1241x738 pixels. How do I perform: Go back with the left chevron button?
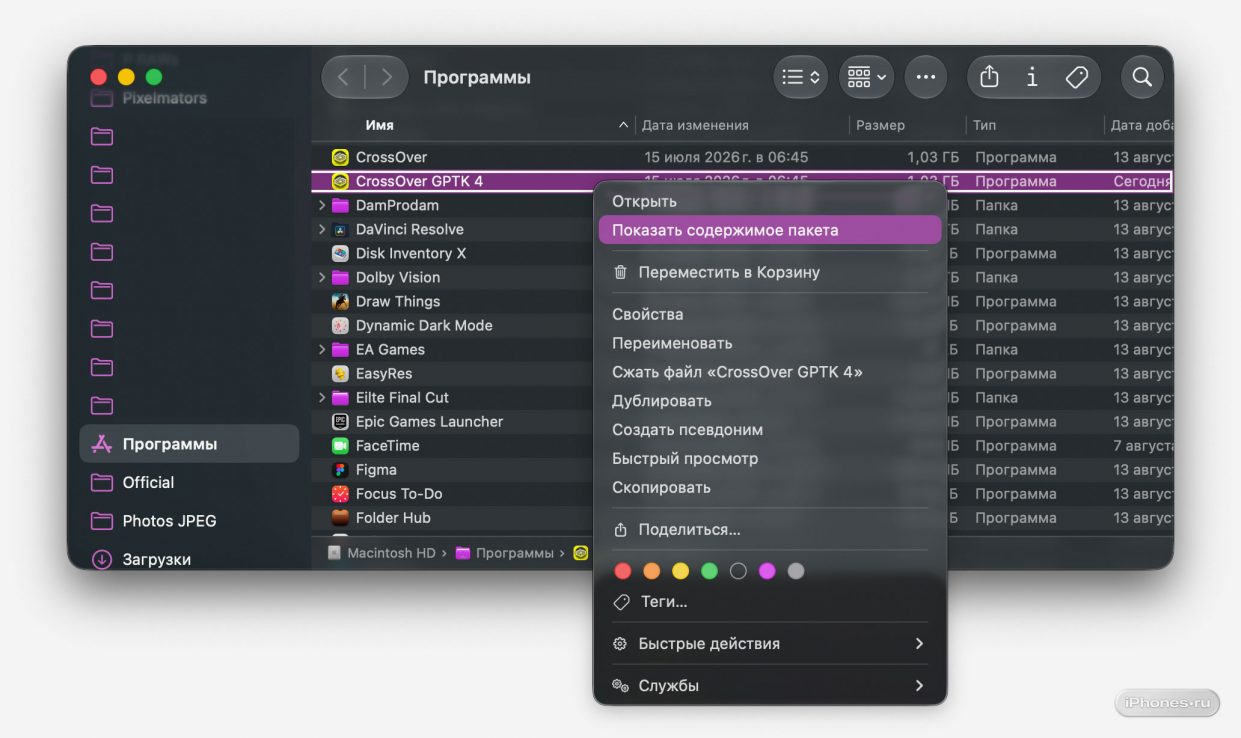[343, 77]
